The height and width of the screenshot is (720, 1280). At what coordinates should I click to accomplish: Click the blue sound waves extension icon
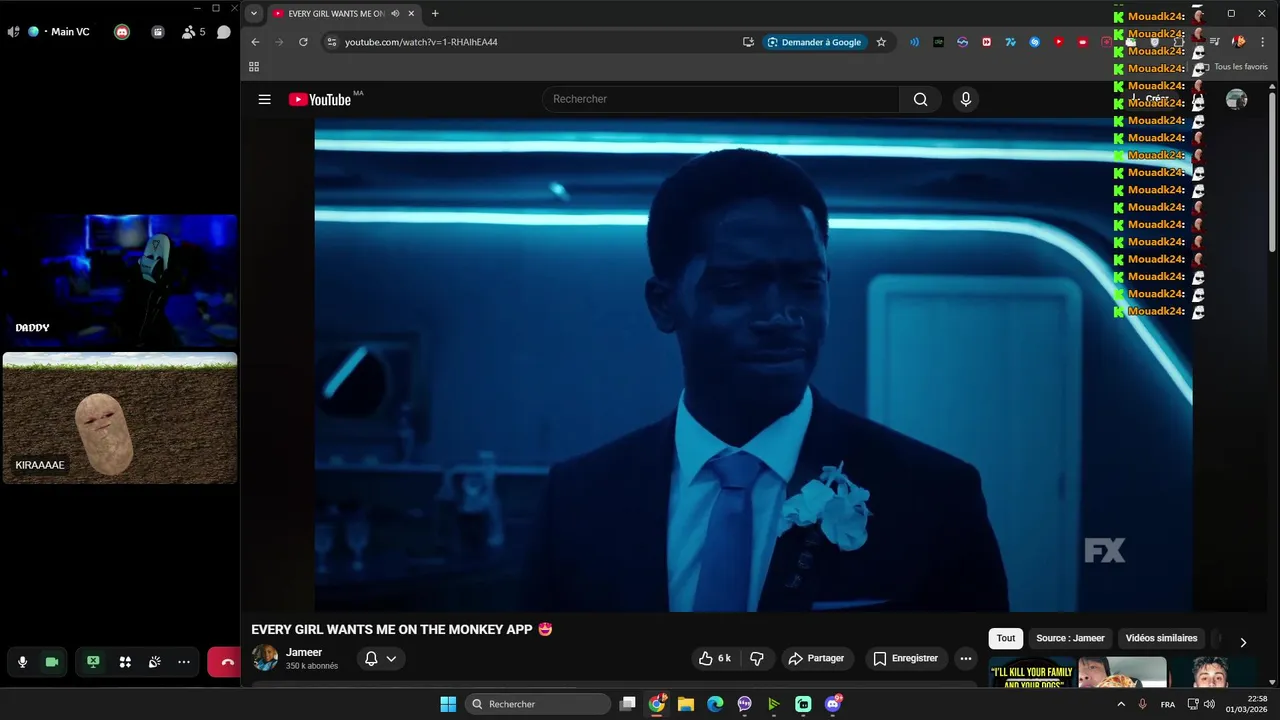tap(914, 42)
